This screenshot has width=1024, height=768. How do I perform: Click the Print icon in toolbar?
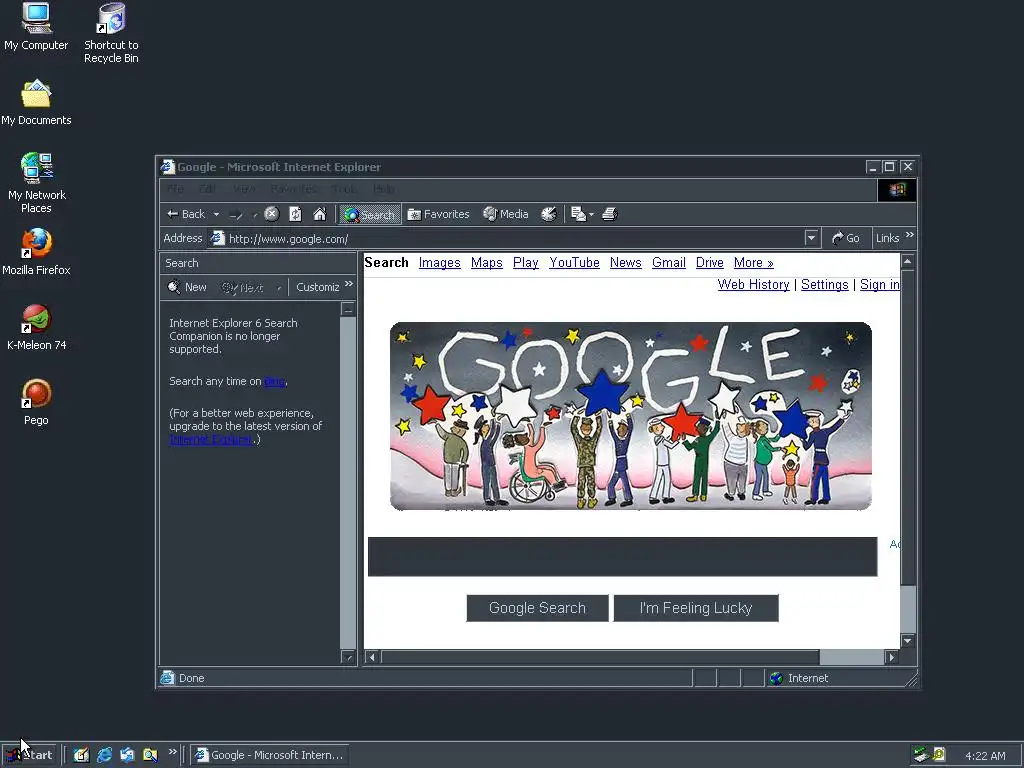[x=609, y=214]
